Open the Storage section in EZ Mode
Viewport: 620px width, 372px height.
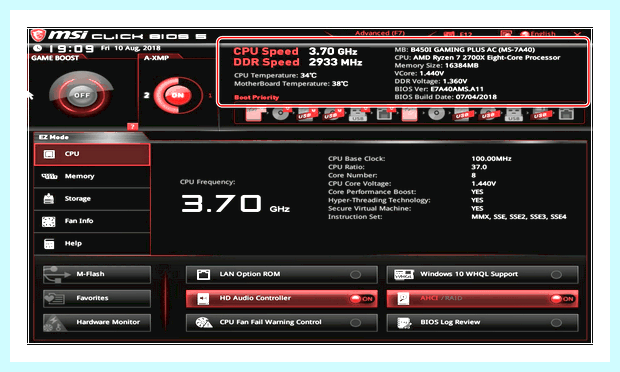pyautogui.click(x=92, y=198)
